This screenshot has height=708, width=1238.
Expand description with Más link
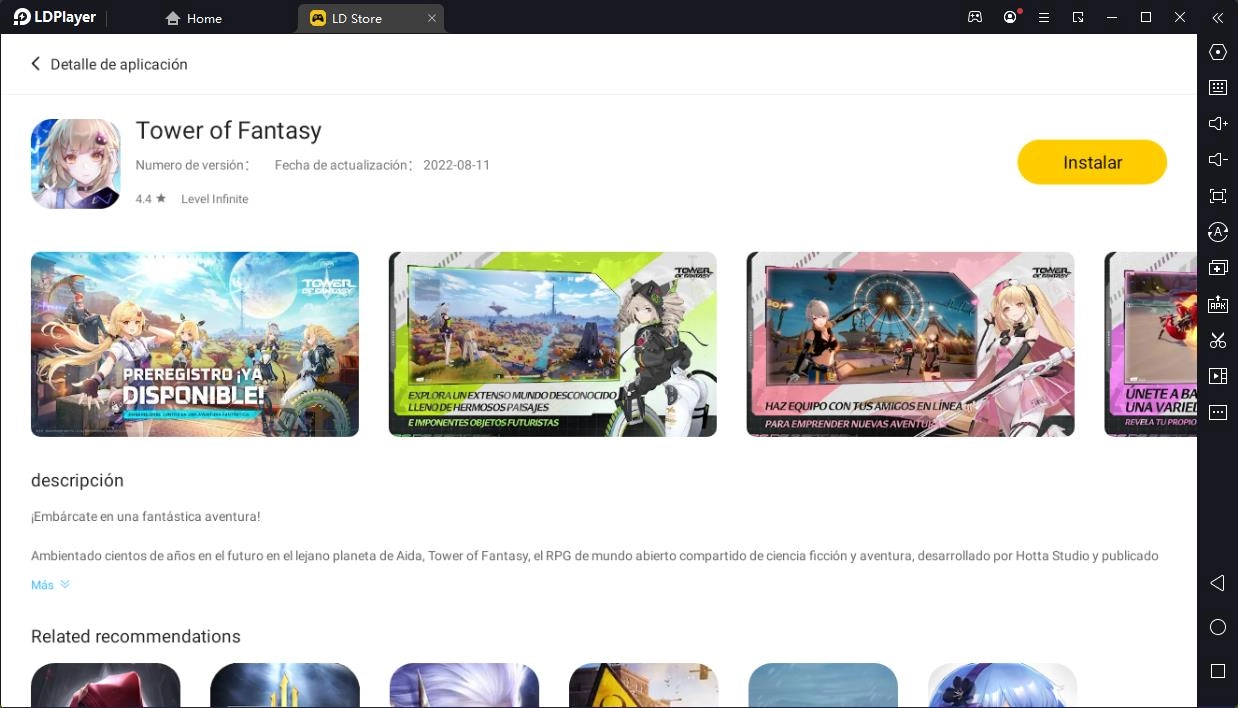pos(50,585)
